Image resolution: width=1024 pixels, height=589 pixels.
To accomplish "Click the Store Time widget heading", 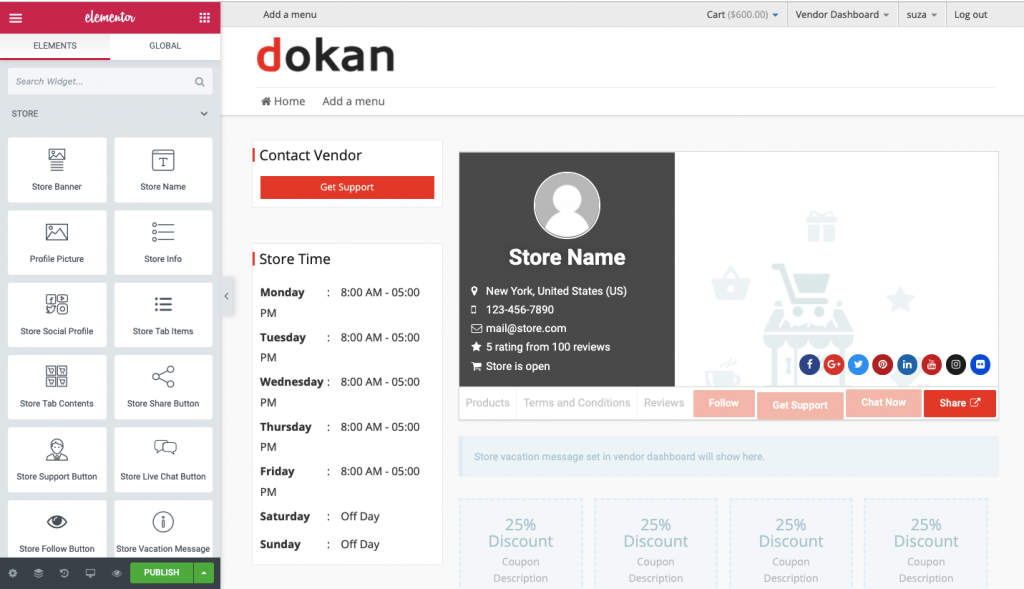I will coord(295,259).
